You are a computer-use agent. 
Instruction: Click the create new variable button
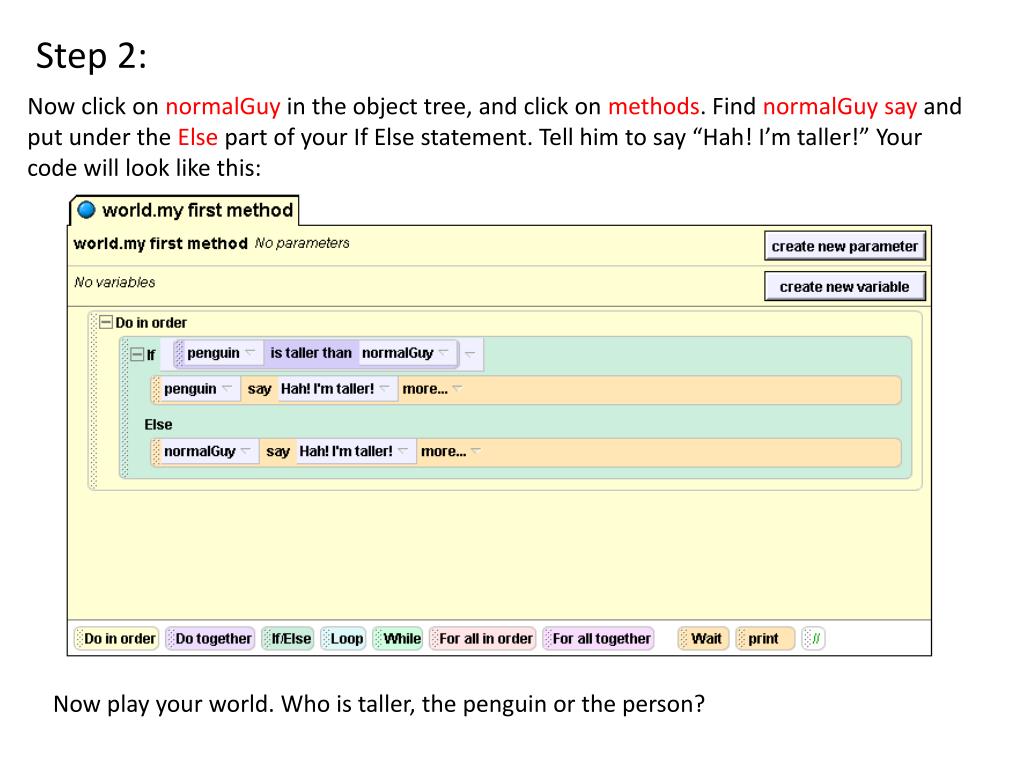(844, 287)
